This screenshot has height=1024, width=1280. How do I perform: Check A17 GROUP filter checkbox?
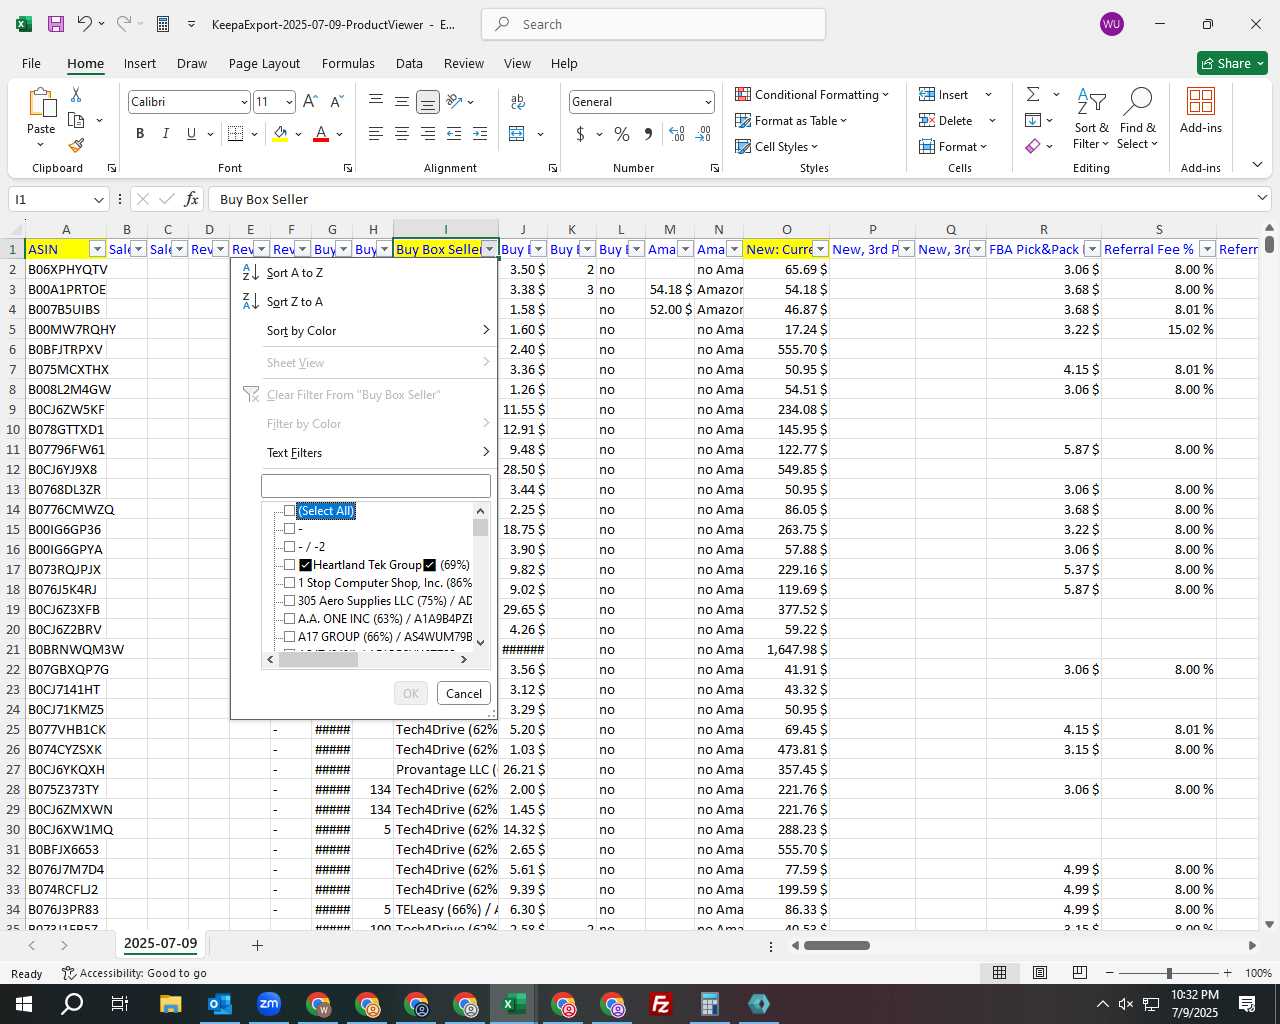(290, 637)
